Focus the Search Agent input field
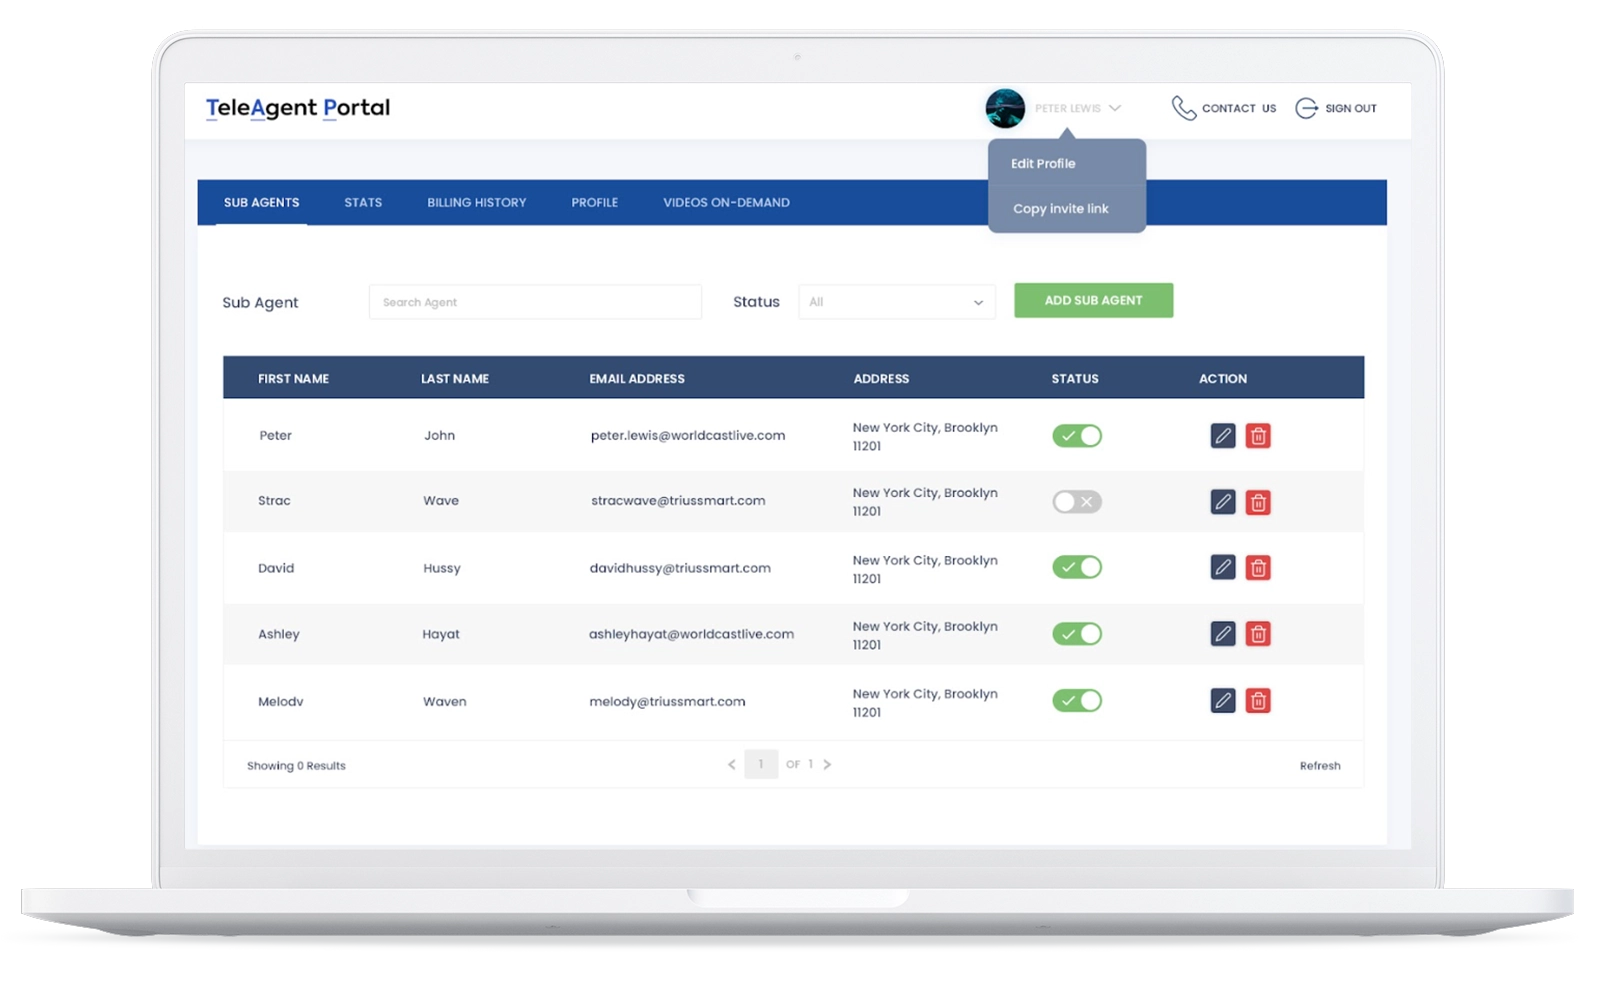 coord(535,302)
